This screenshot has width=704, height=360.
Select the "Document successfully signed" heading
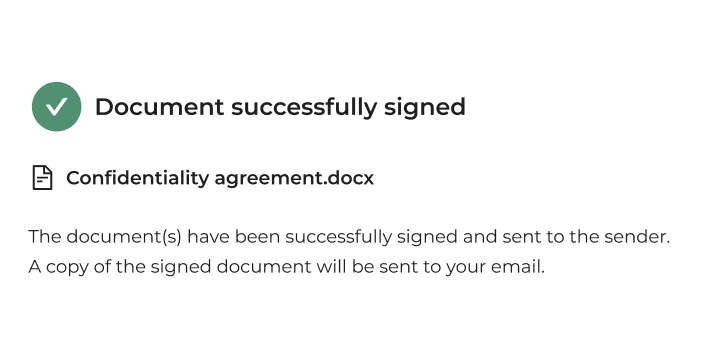coord(280,107)
